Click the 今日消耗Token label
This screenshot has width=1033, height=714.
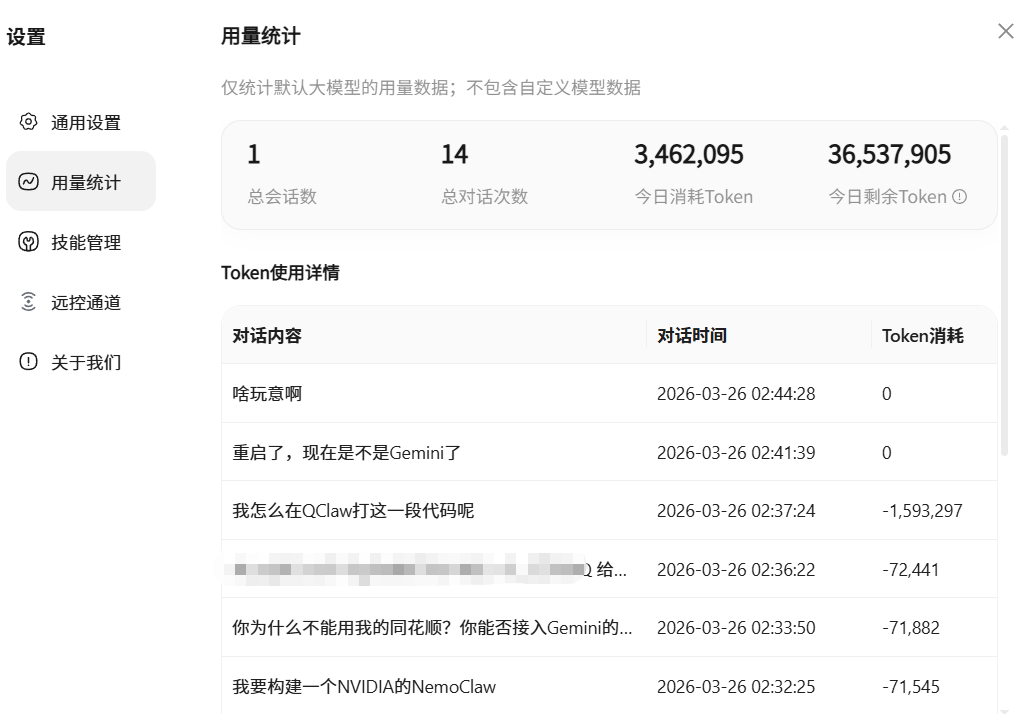694,196
